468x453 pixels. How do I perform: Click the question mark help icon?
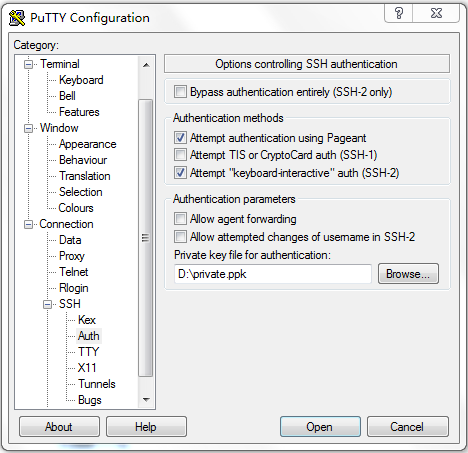(399, 13)
